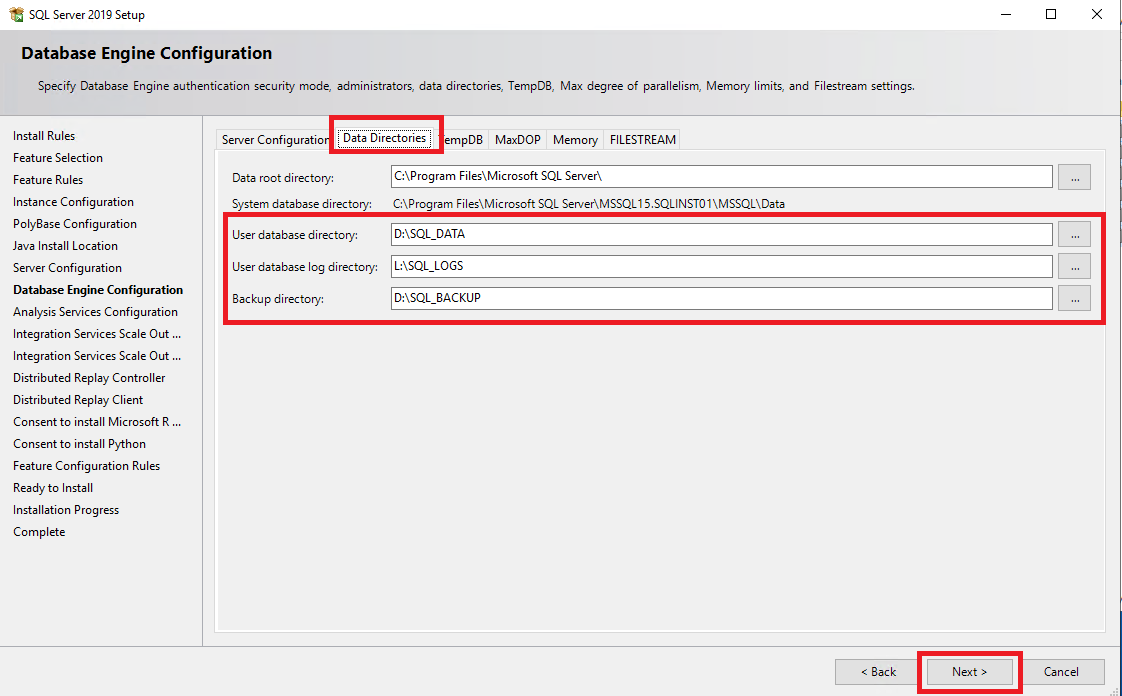Switch to the Memory tab
This screenshot has width=1122, height=696.
point(575,139)
